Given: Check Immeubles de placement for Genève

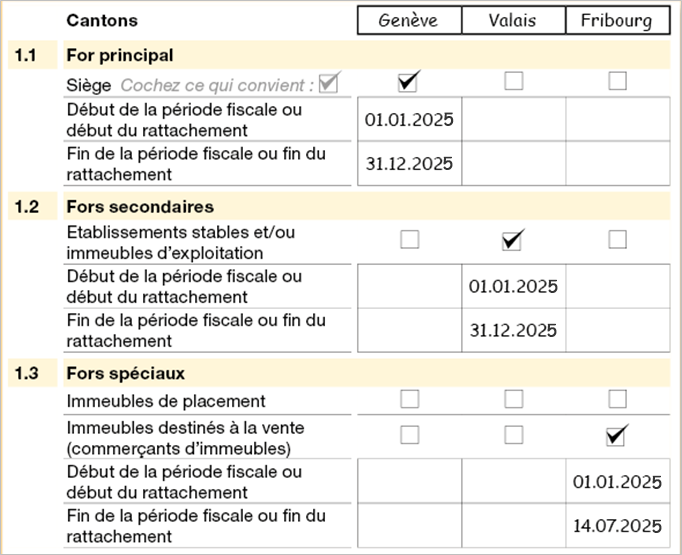Looking at the screenshot, I should (x=409, y=399).
